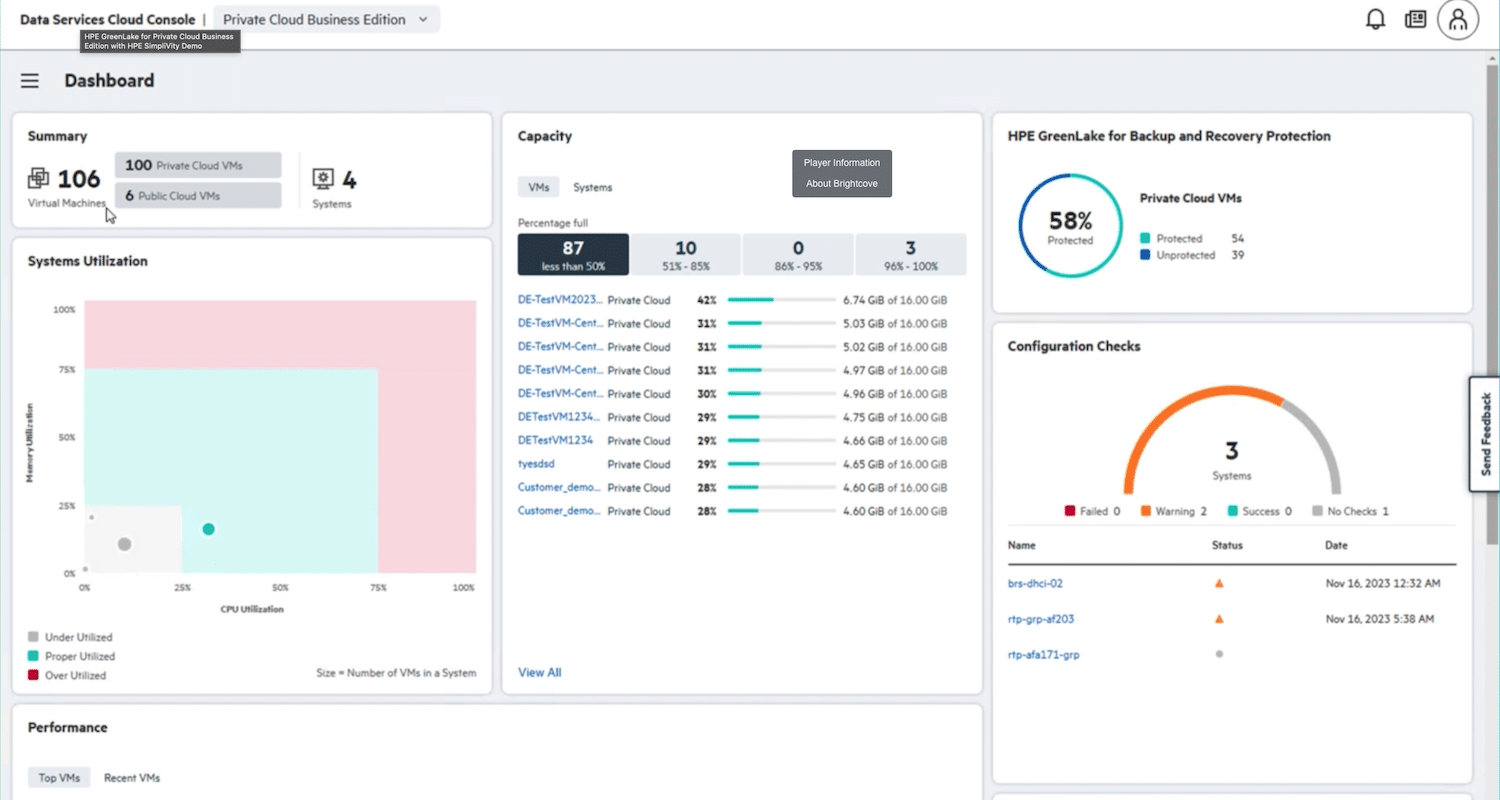Screen dimensions: 1500x800
Task: Click the Status column header
Action: 1227,545
